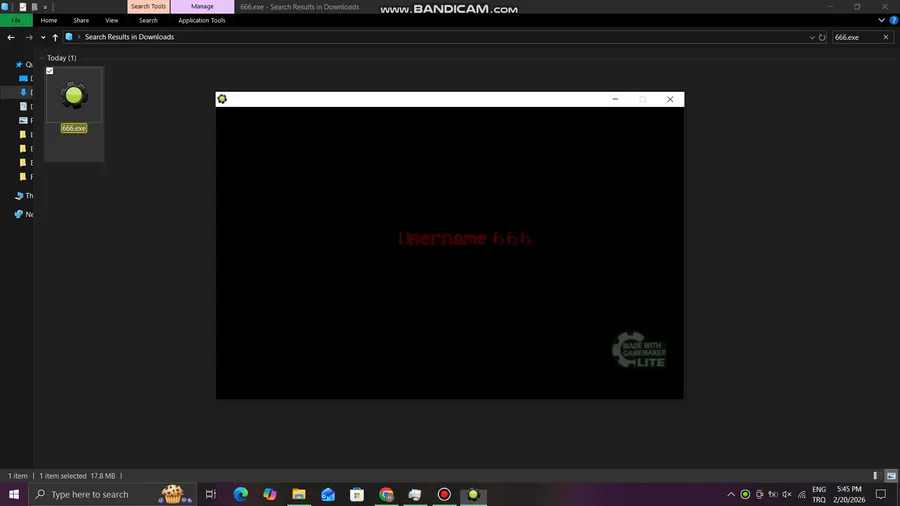The image size is (900, 506).
Task: Click the red Username 666 text
Action: point(465,238)
